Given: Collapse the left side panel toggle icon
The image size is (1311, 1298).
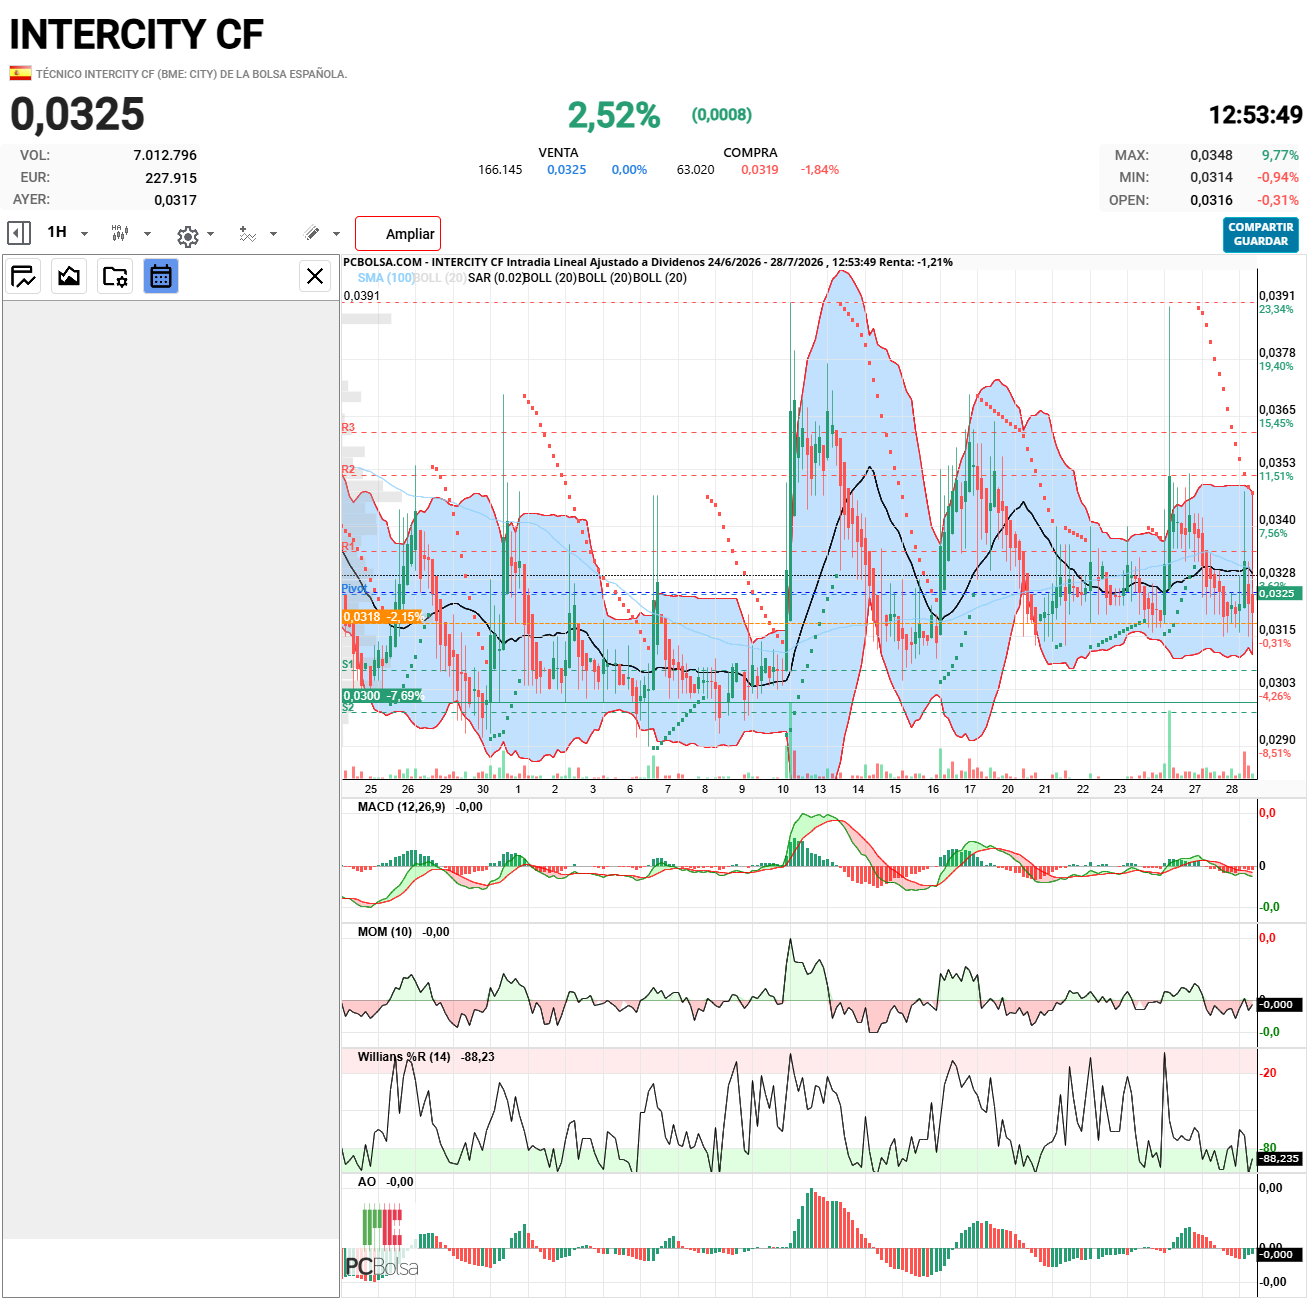Looking at the screenshot, I should pos(19,233).
